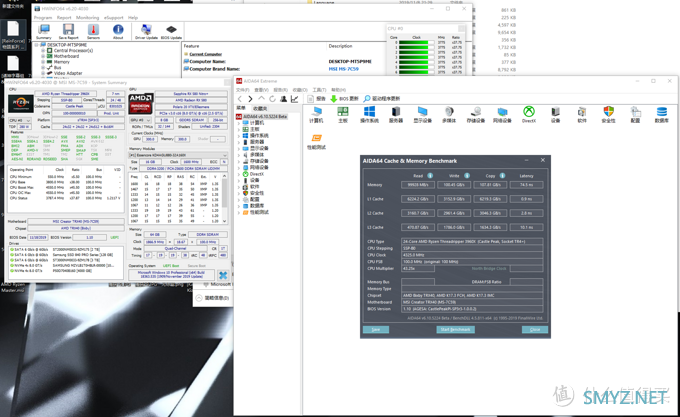This screenshot has width=680, height=417.
Task: Open the Report menu in HWiNFO64
Action: [64, 18]
